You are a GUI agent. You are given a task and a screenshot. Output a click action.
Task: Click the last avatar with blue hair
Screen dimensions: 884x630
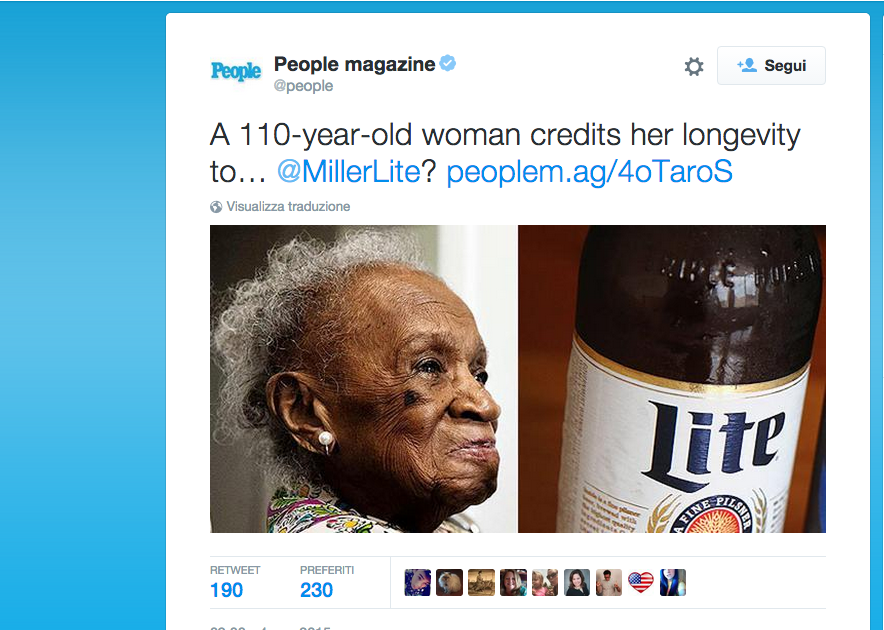(673, 583)
